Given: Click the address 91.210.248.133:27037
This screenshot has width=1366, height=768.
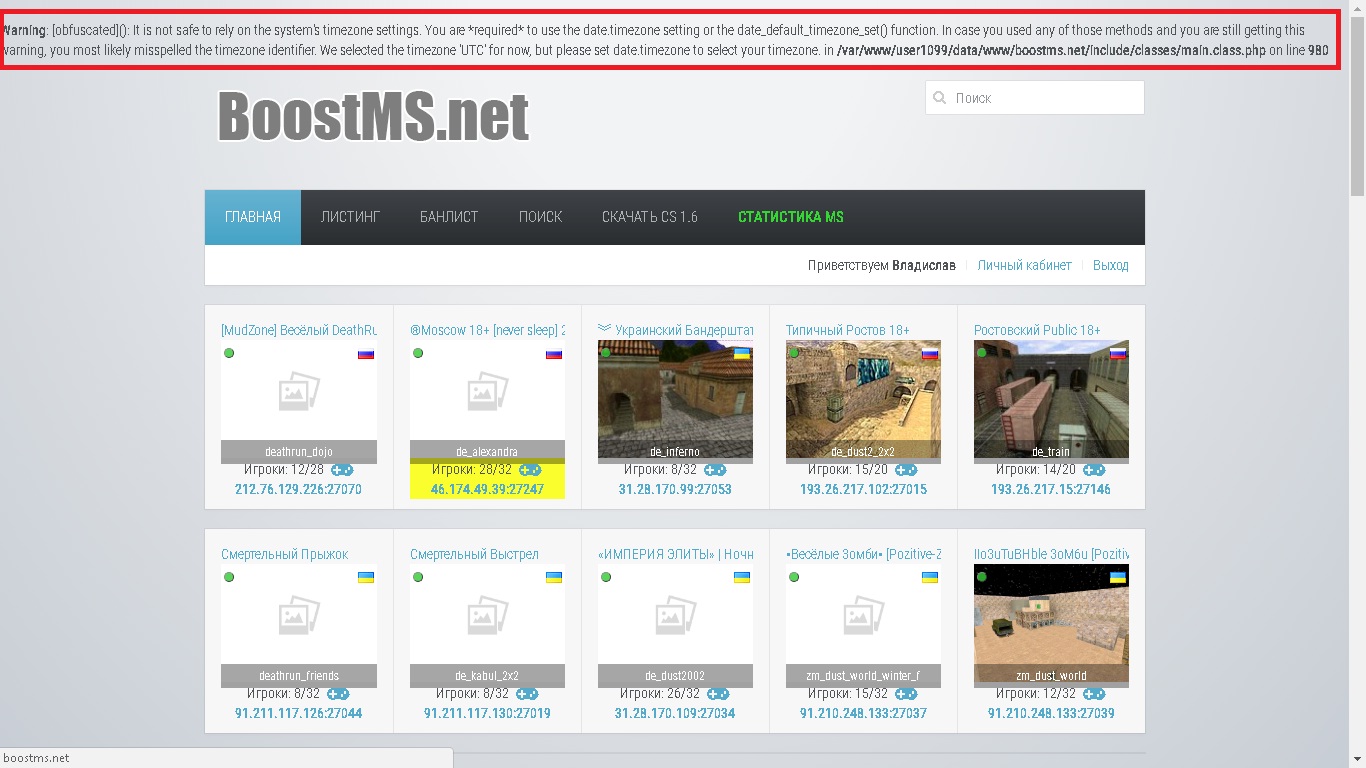Looking at the screenshot, I should (x=863, y=714).
